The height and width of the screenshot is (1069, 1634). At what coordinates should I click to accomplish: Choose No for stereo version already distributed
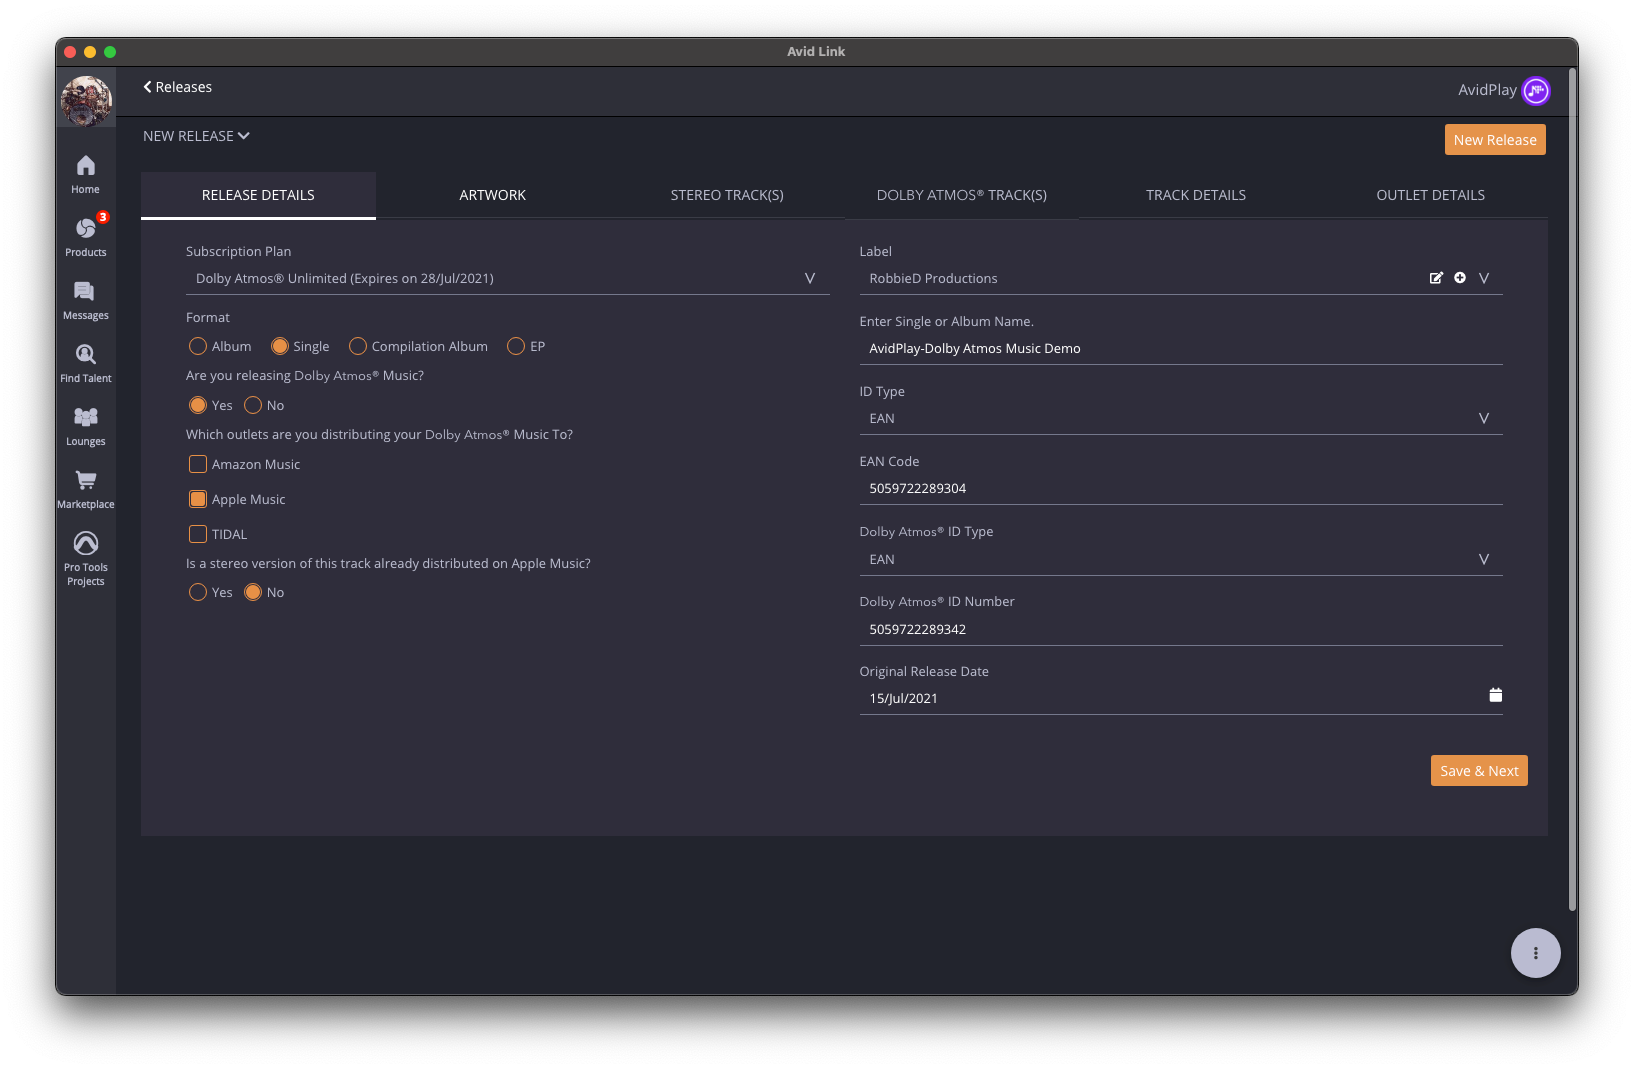tap(253, 592)
